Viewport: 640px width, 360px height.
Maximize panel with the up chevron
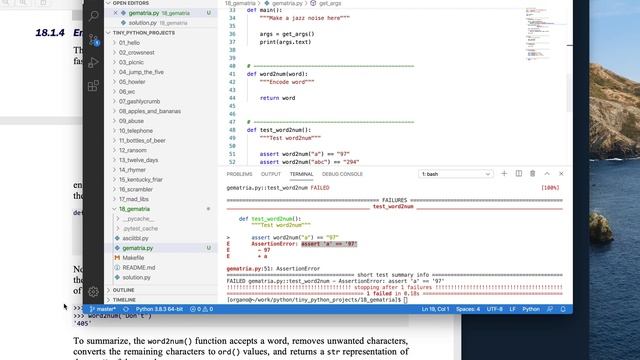(547, 173)
